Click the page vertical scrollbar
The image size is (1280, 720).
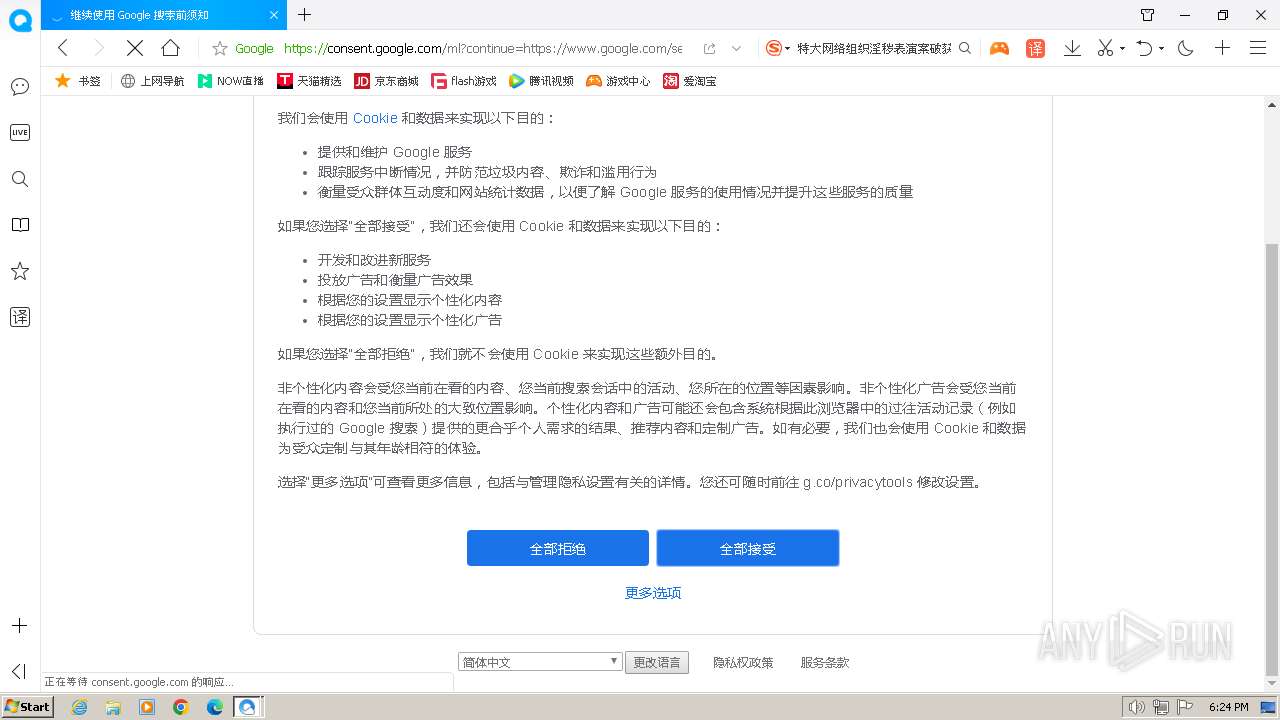coord(1271,458)
